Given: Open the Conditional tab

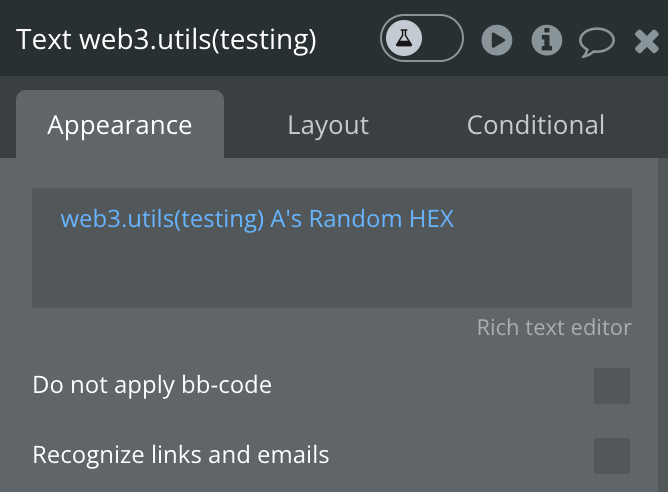Looking at the screenshot, I should click(536, 125).
